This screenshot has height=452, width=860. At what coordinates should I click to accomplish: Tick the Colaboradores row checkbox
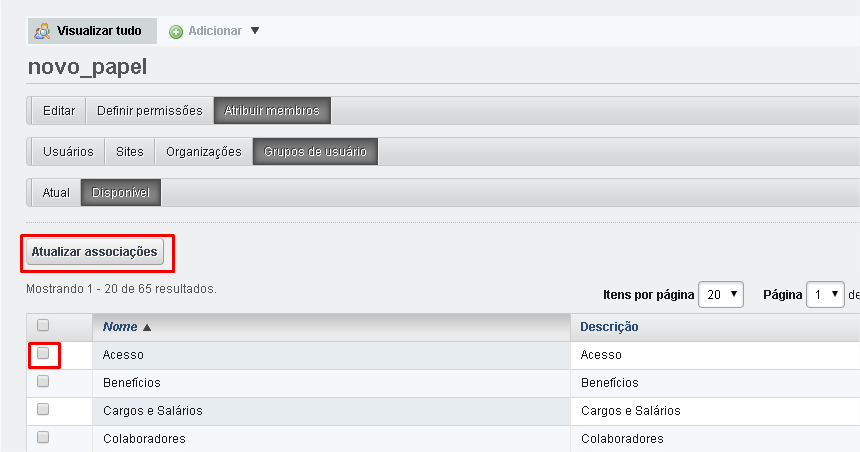pyautogui.click(x=43, y=437)
